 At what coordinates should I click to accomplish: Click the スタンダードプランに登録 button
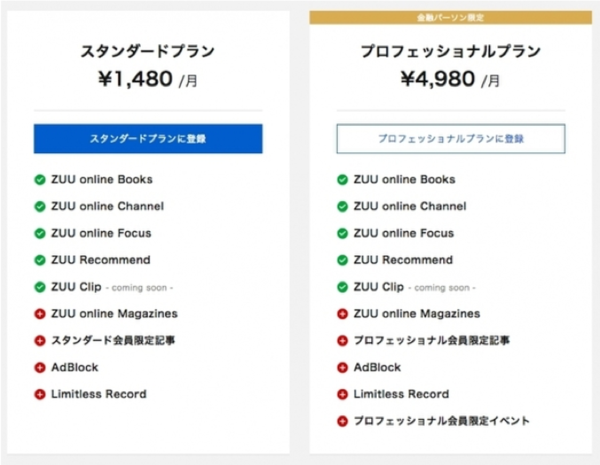[148, 139]
